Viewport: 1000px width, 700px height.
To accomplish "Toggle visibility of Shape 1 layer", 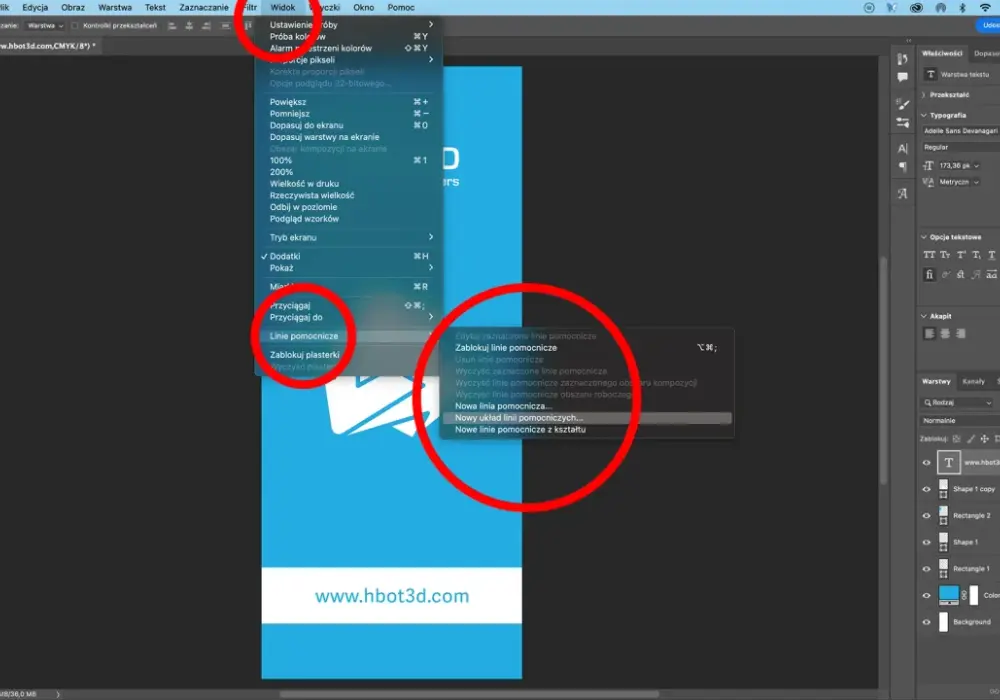I will [x=927, y=543].
